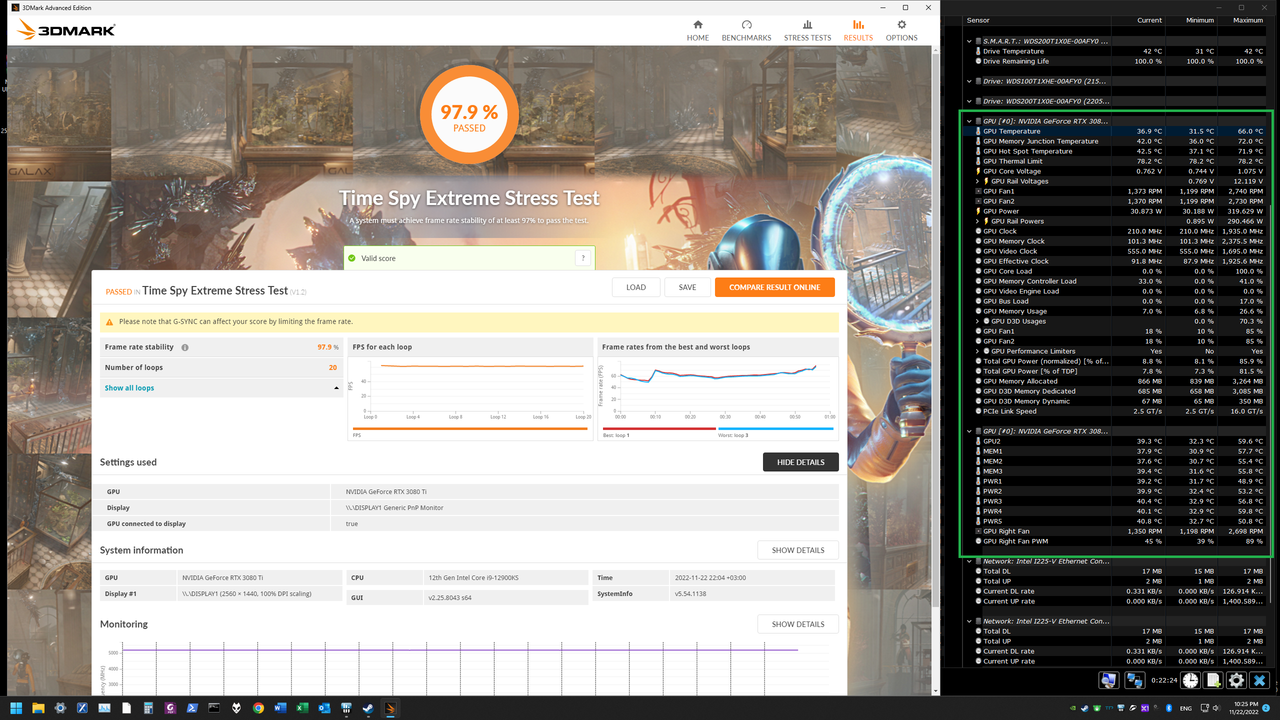Expand the GPU Rail Voltages row

point(978,181)
